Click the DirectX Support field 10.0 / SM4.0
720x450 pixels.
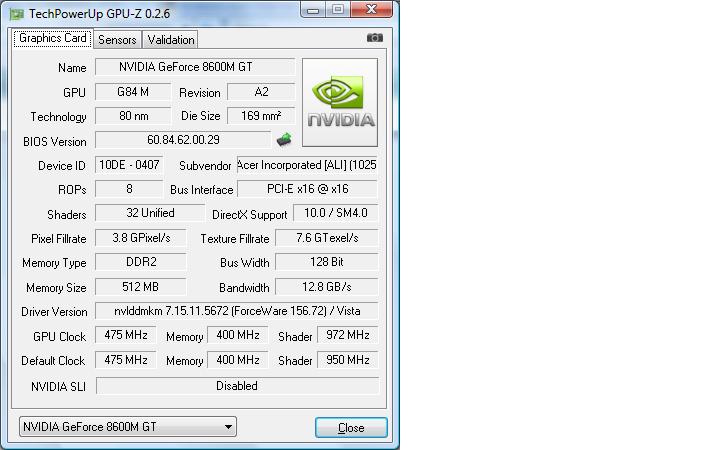click(336, 213)
